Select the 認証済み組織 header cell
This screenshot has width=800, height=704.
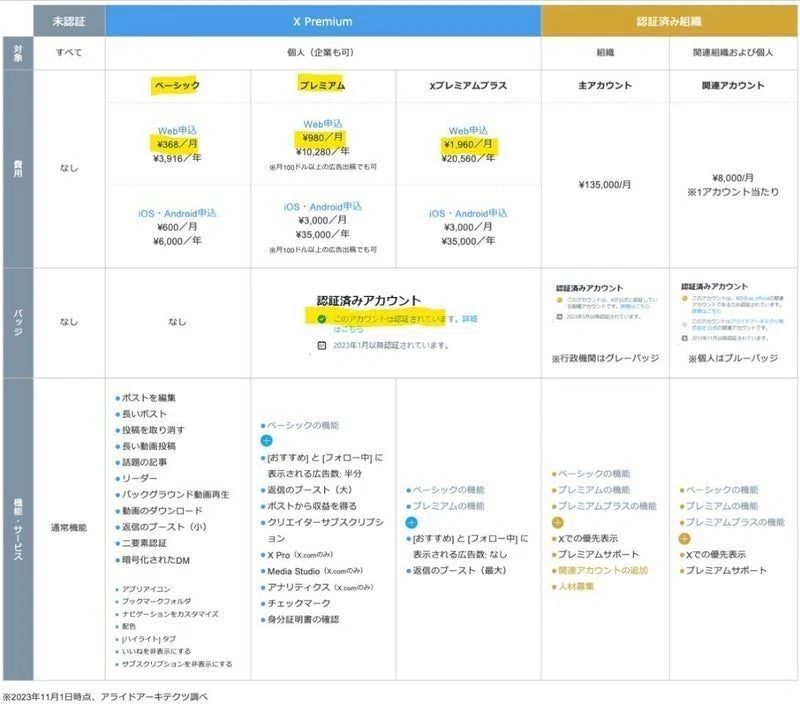669,21
